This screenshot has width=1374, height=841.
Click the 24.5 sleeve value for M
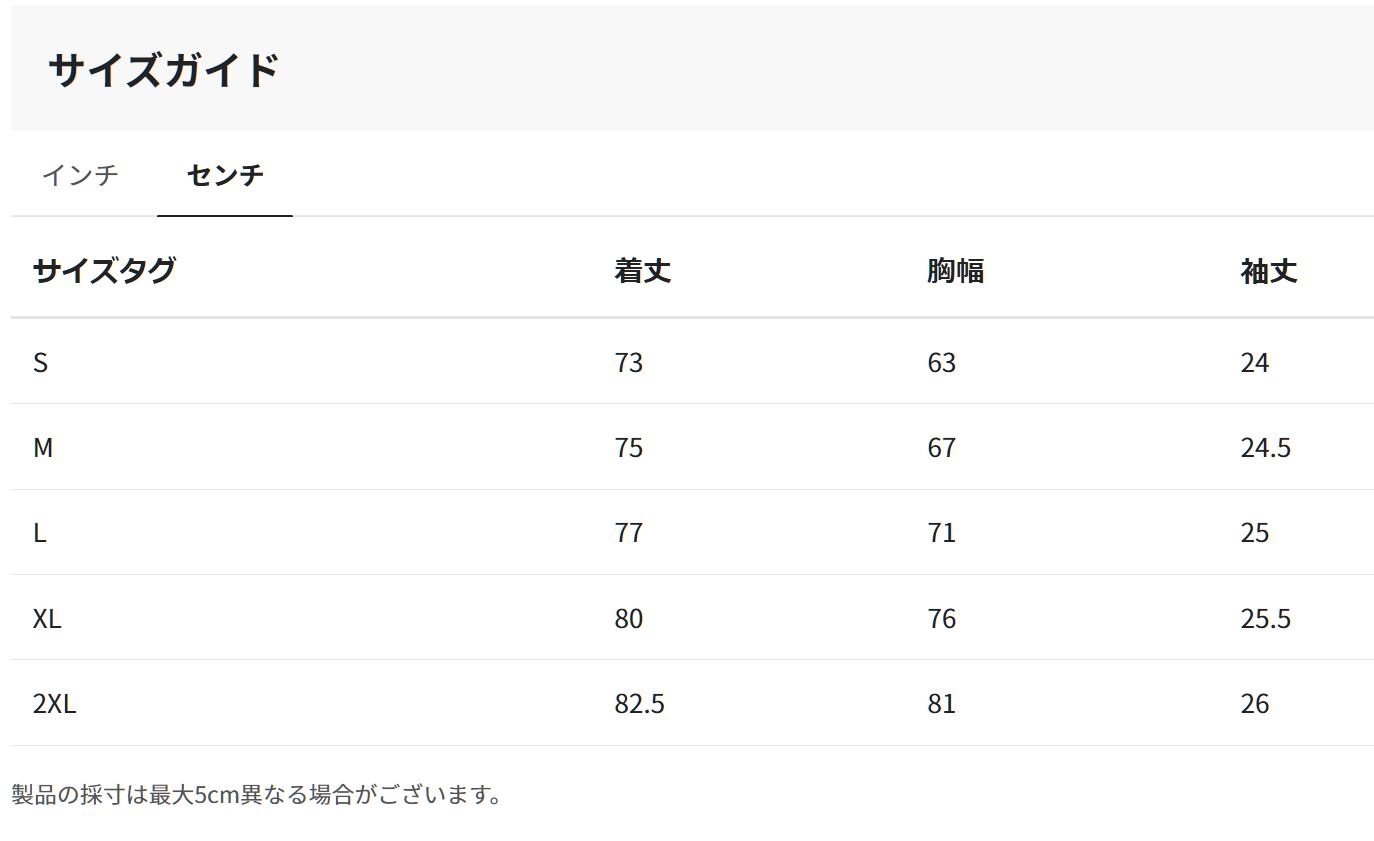pyautogui.click(x=1265, y=447)
